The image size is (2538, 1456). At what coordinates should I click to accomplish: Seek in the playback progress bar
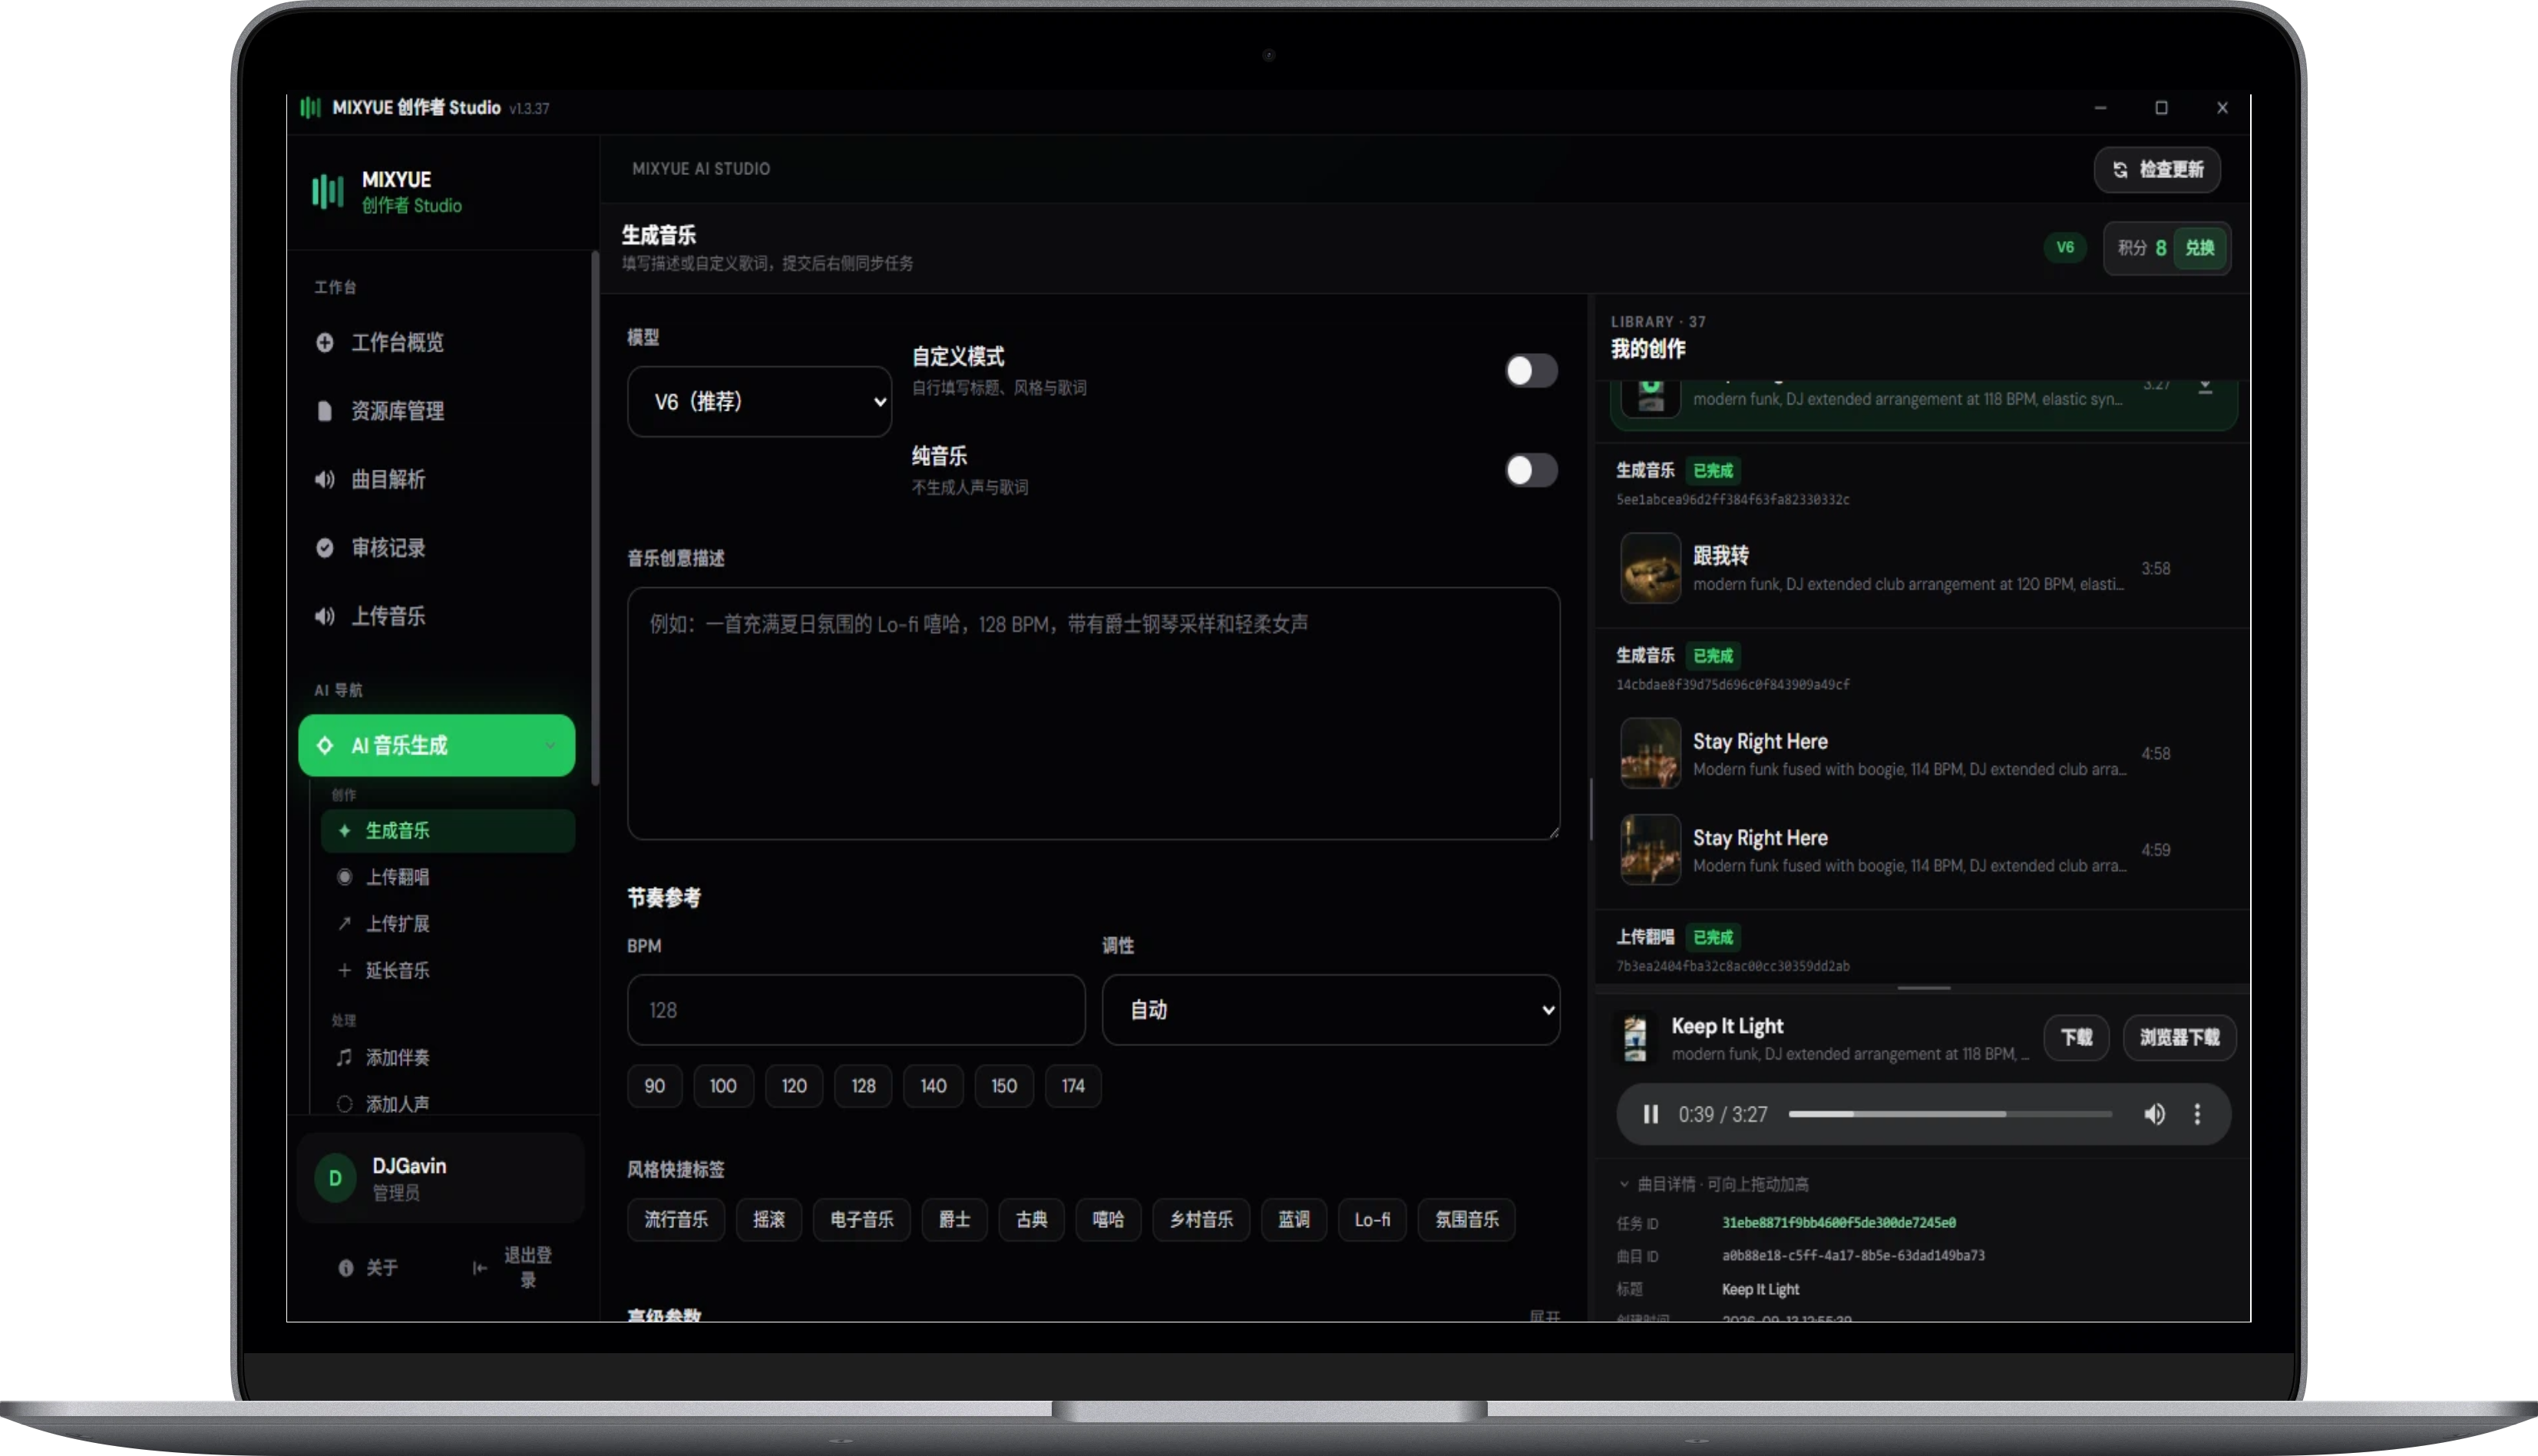1950,1114
